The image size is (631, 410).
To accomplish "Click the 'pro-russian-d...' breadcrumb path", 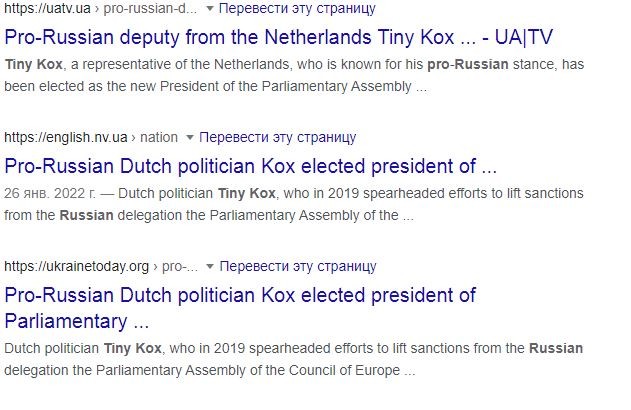I will (151, 8).
